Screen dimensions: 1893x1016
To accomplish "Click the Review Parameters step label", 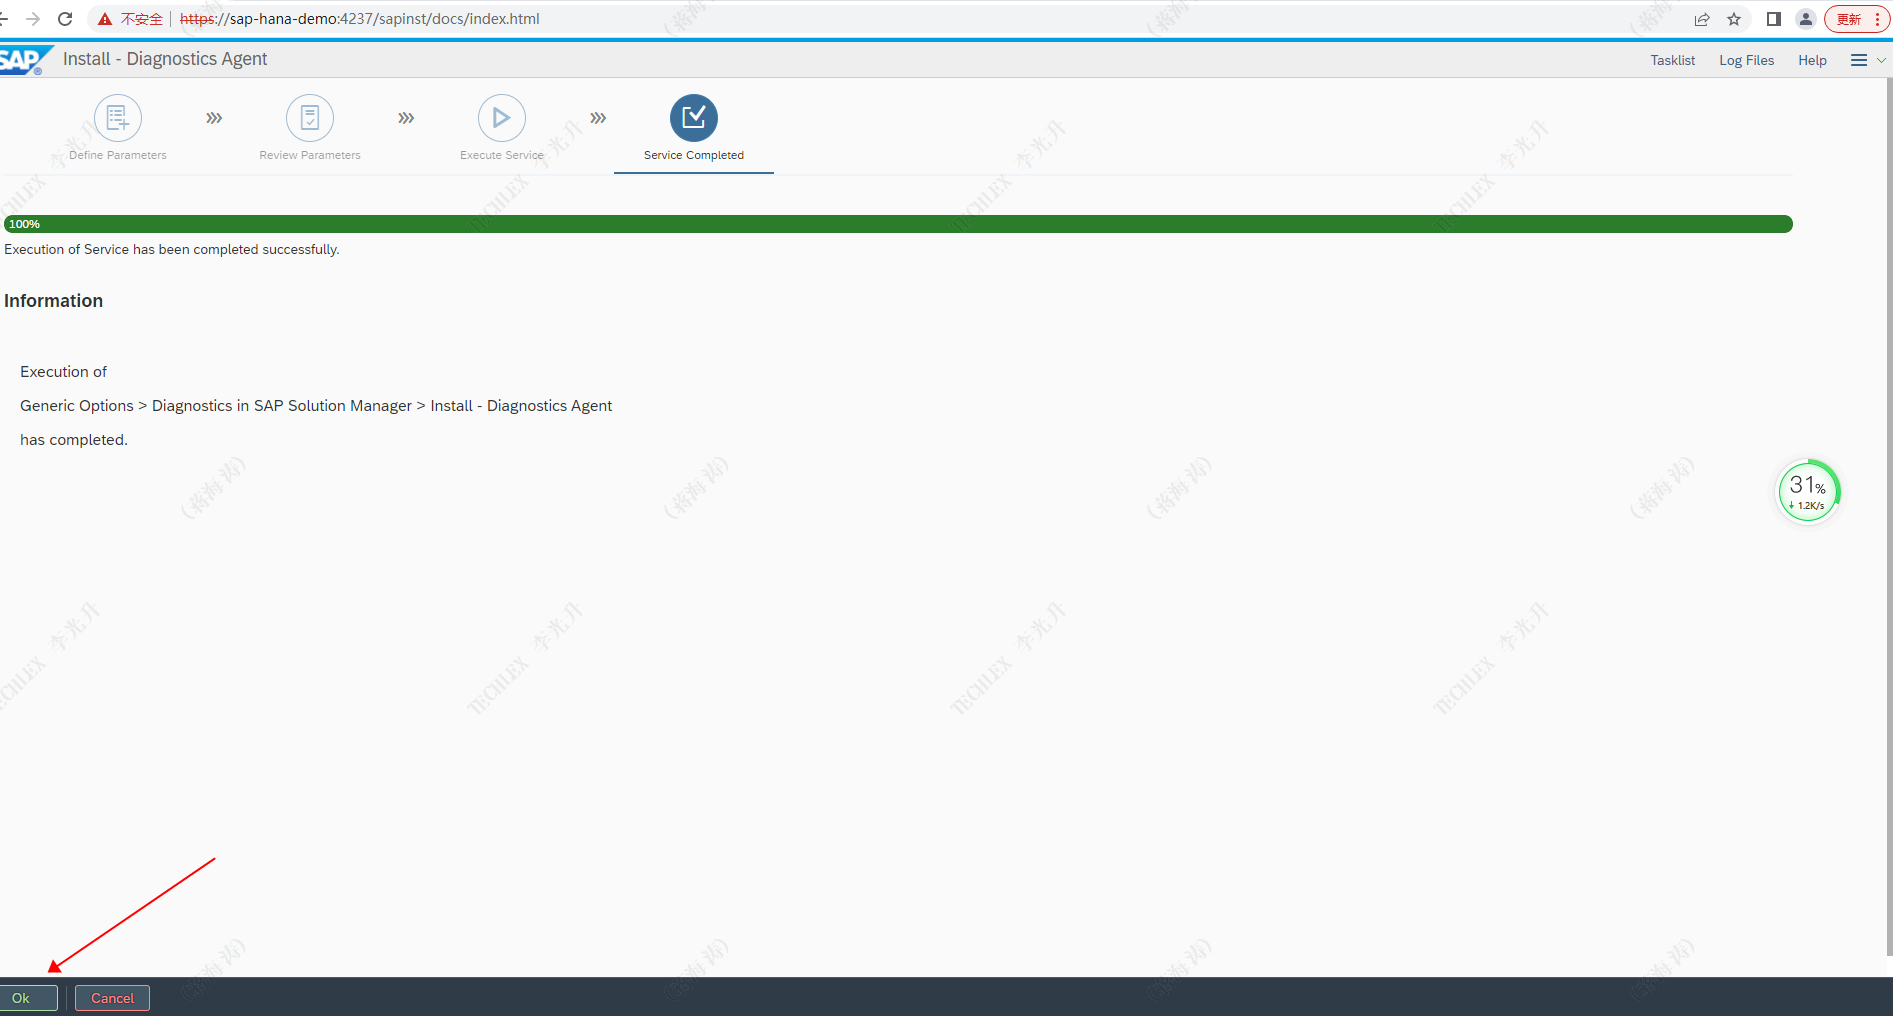I will coord(310,155).
